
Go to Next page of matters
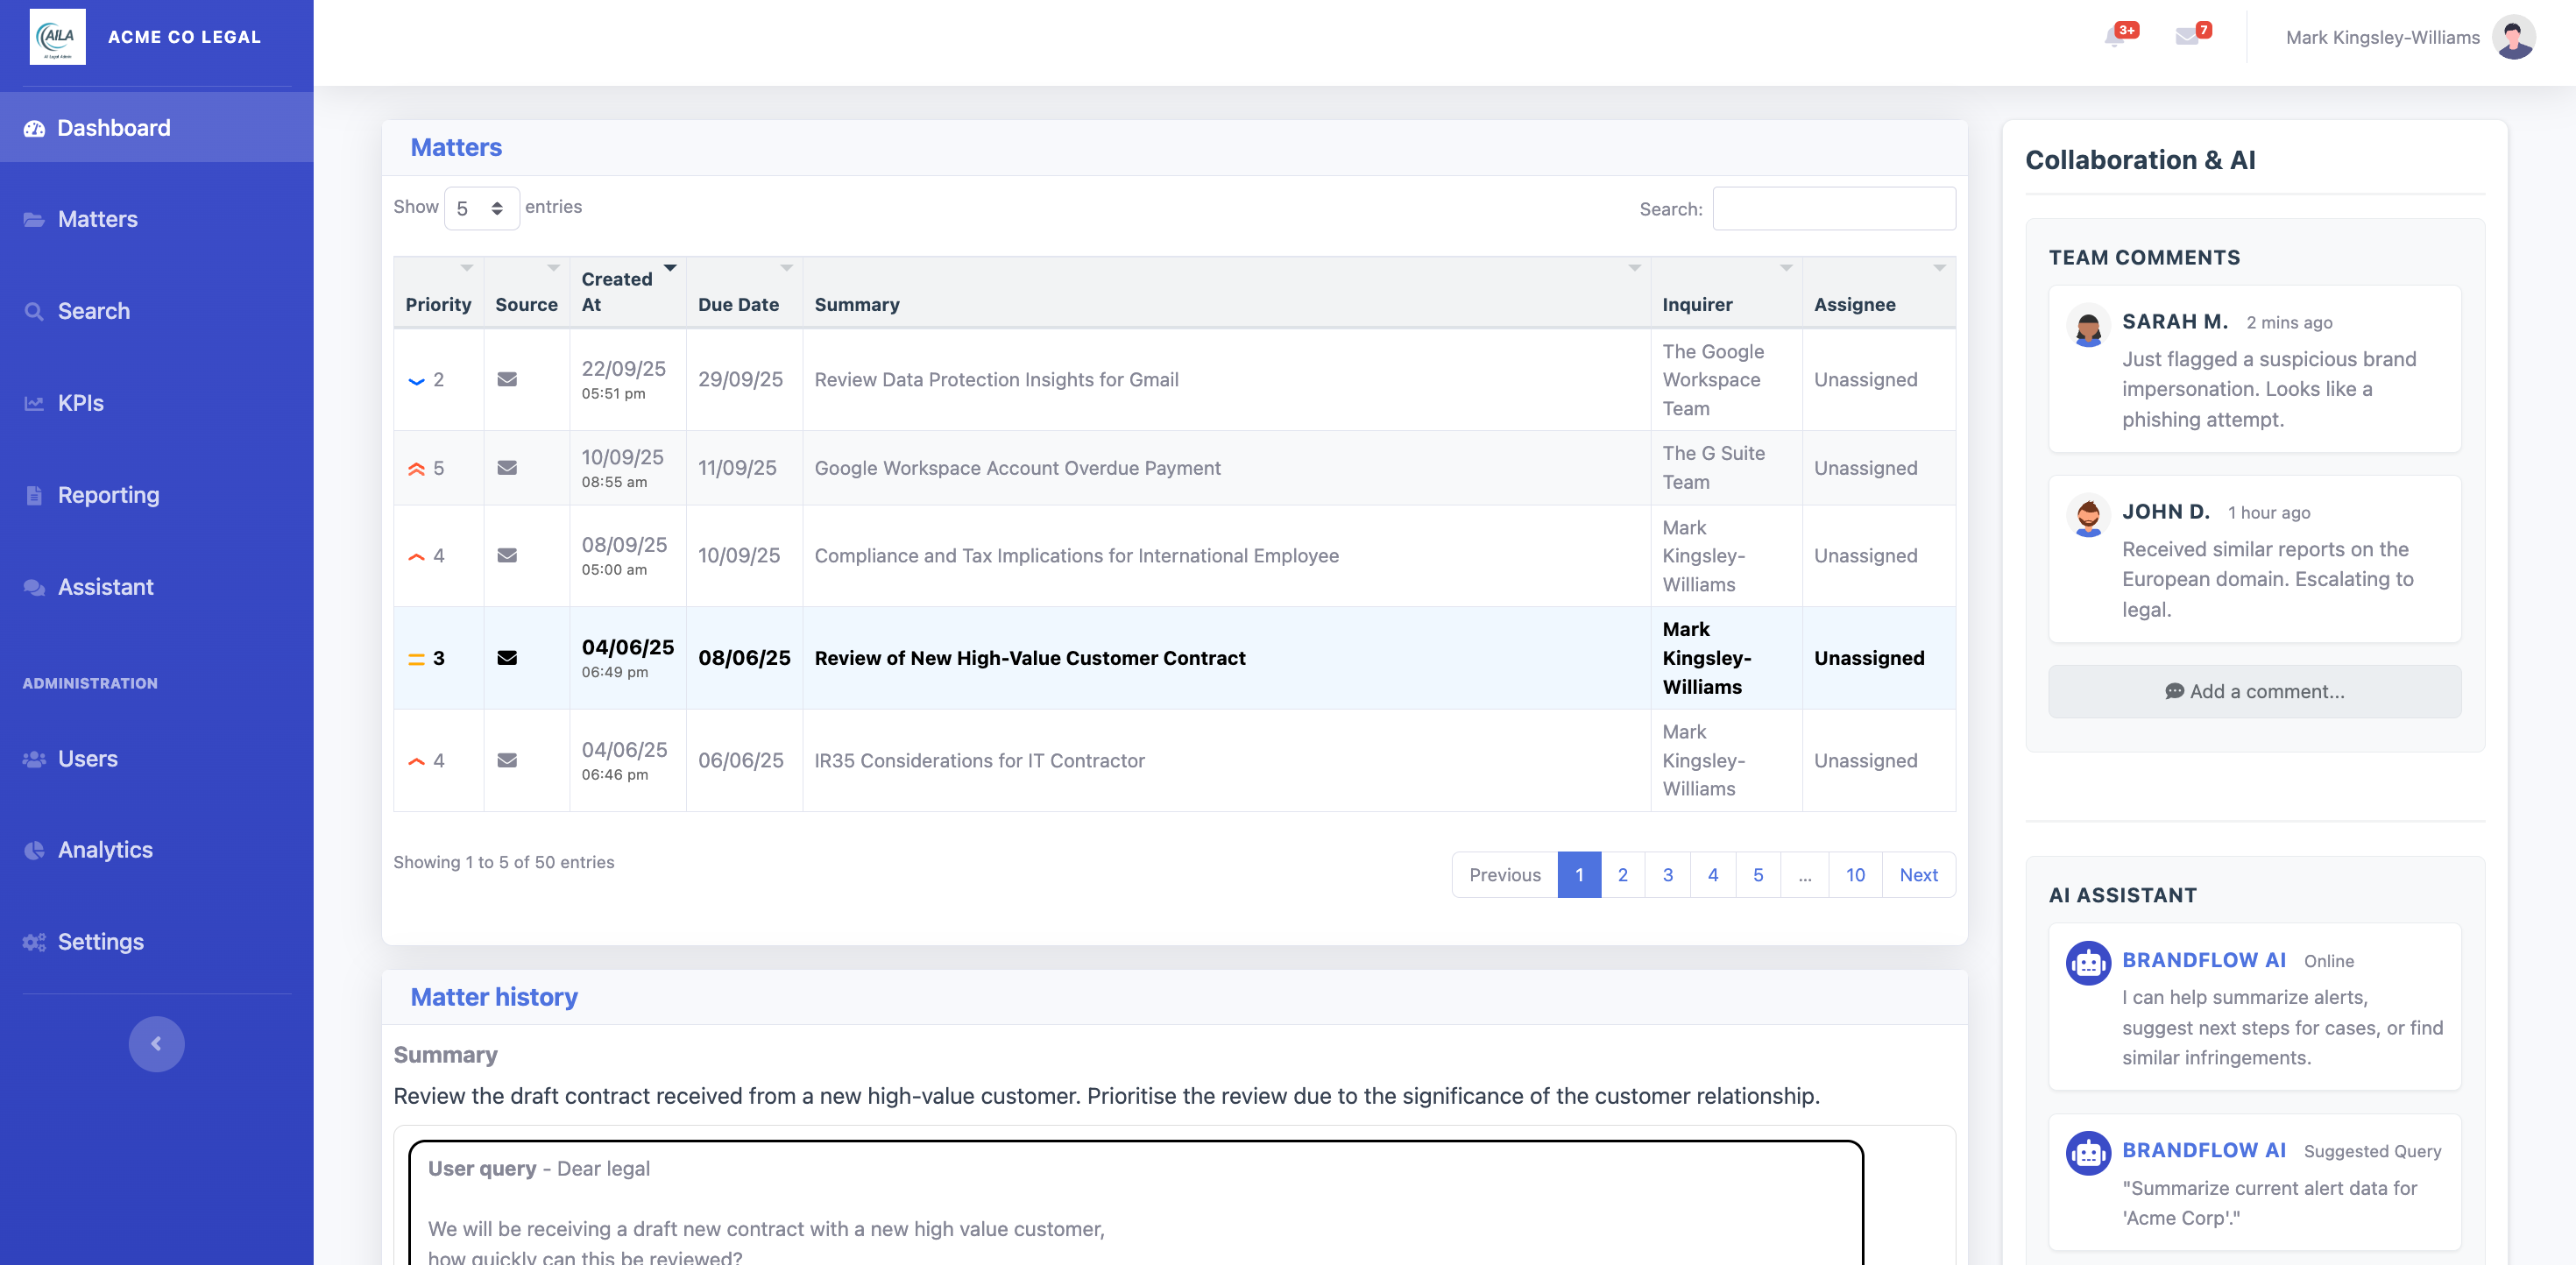coord(1918,875)
